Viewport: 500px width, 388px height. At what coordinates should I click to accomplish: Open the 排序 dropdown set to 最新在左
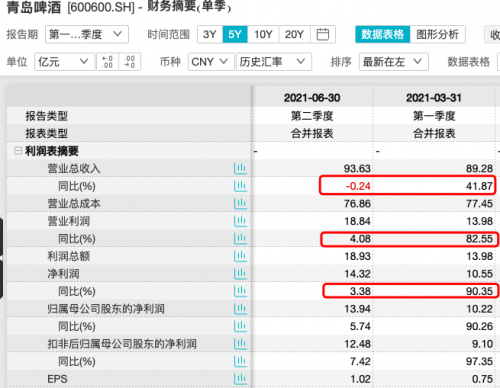[393, 62]
